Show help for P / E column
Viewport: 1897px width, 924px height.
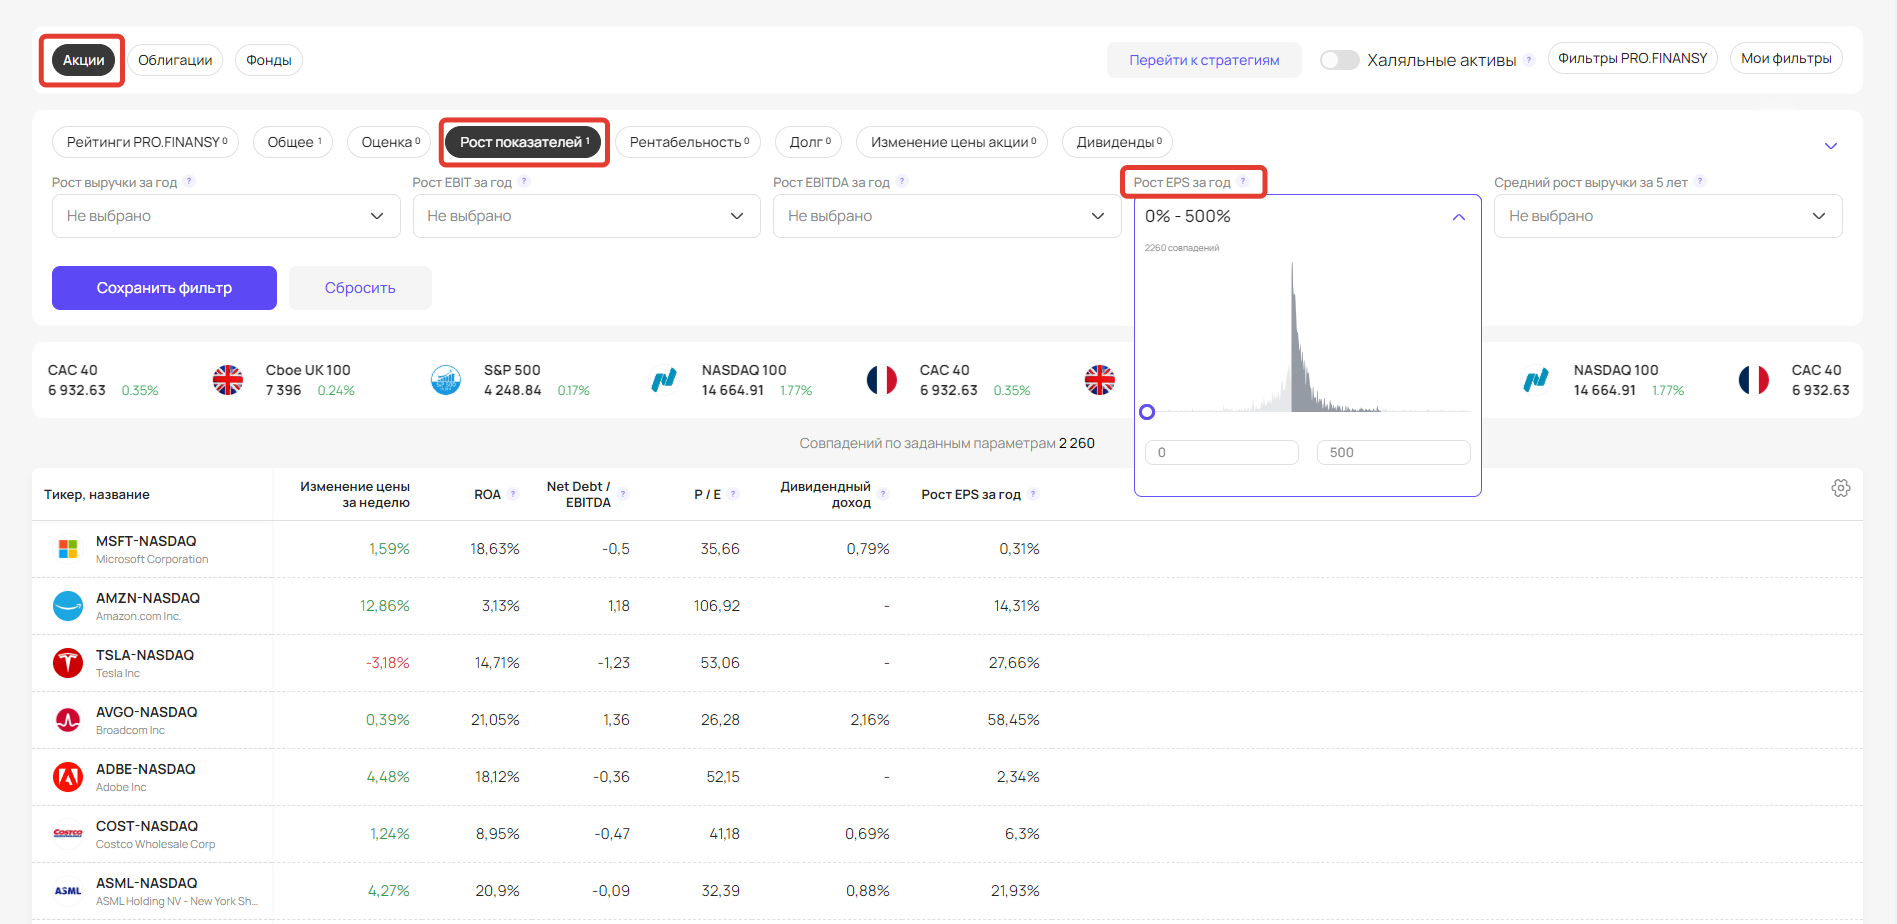pyautogui.click(x=733, y=494)
